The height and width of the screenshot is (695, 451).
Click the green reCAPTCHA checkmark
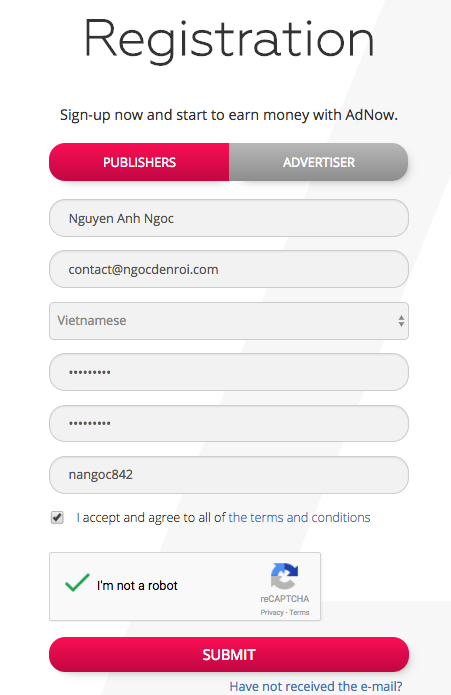[77, 582]
